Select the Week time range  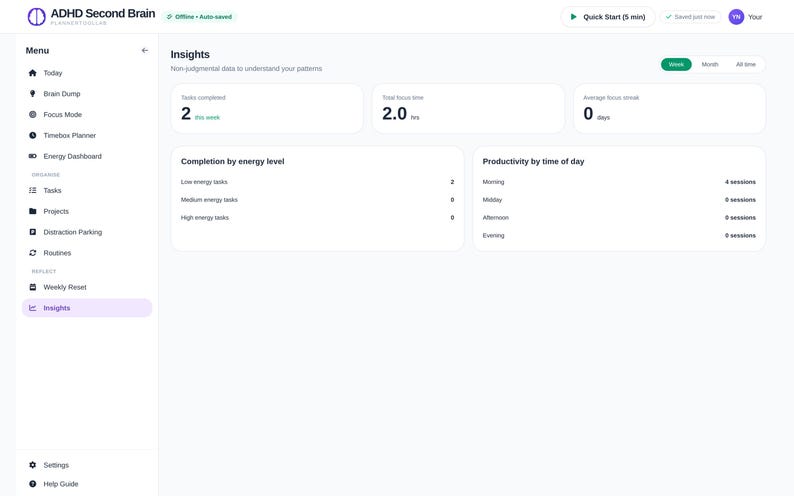coord(676,64)
